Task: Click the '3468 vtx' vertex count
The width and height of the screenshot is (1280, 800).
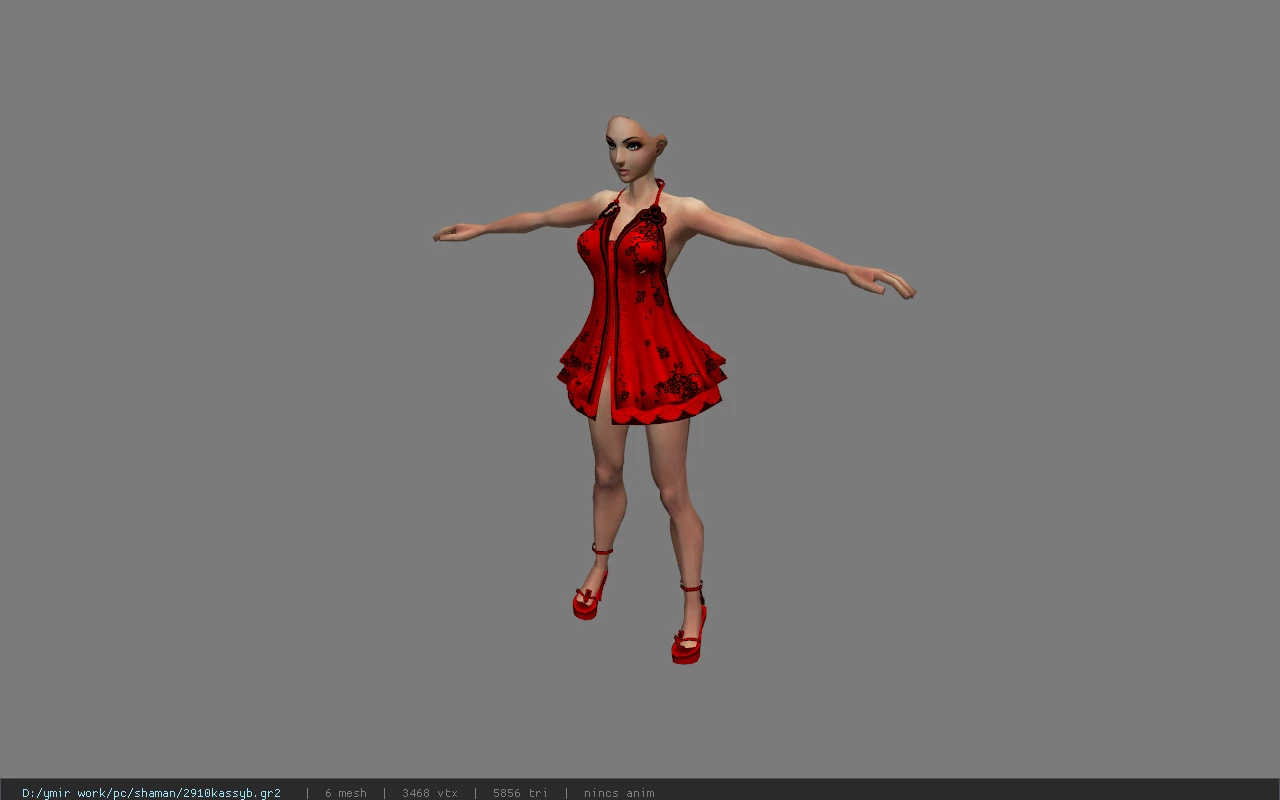Action: tap(430, 793)
